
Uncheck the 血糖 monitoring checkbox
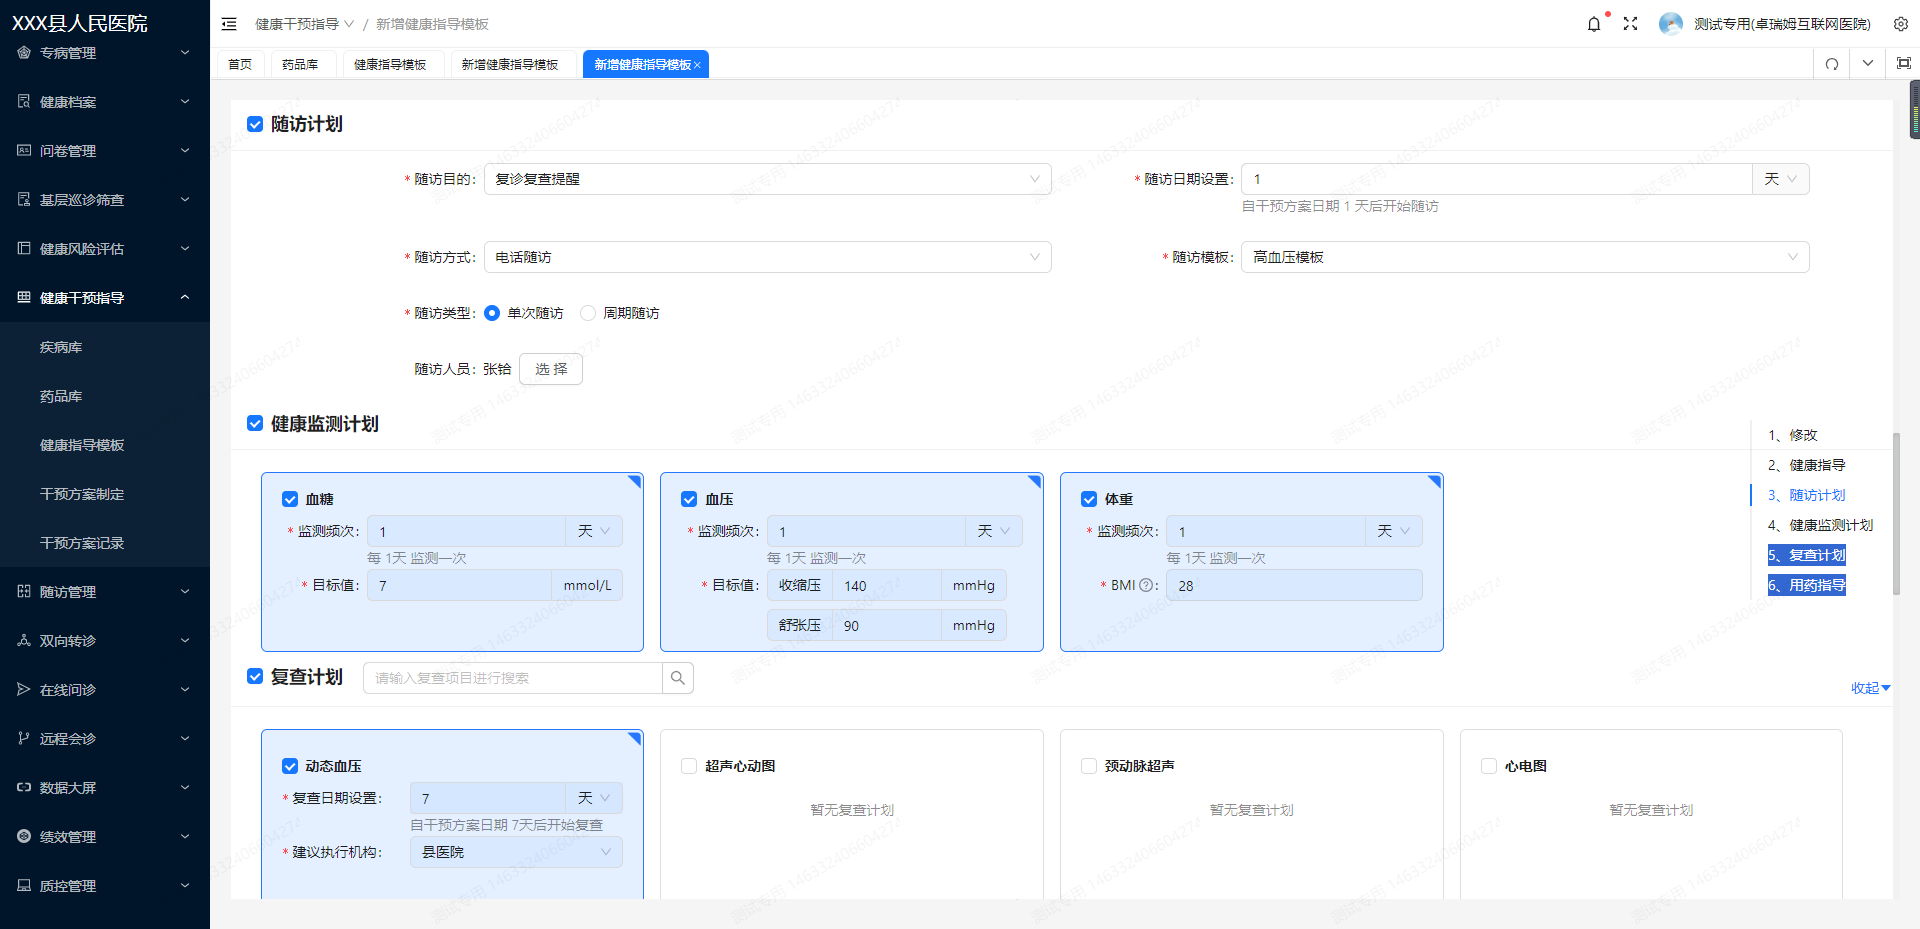point(290,499)
